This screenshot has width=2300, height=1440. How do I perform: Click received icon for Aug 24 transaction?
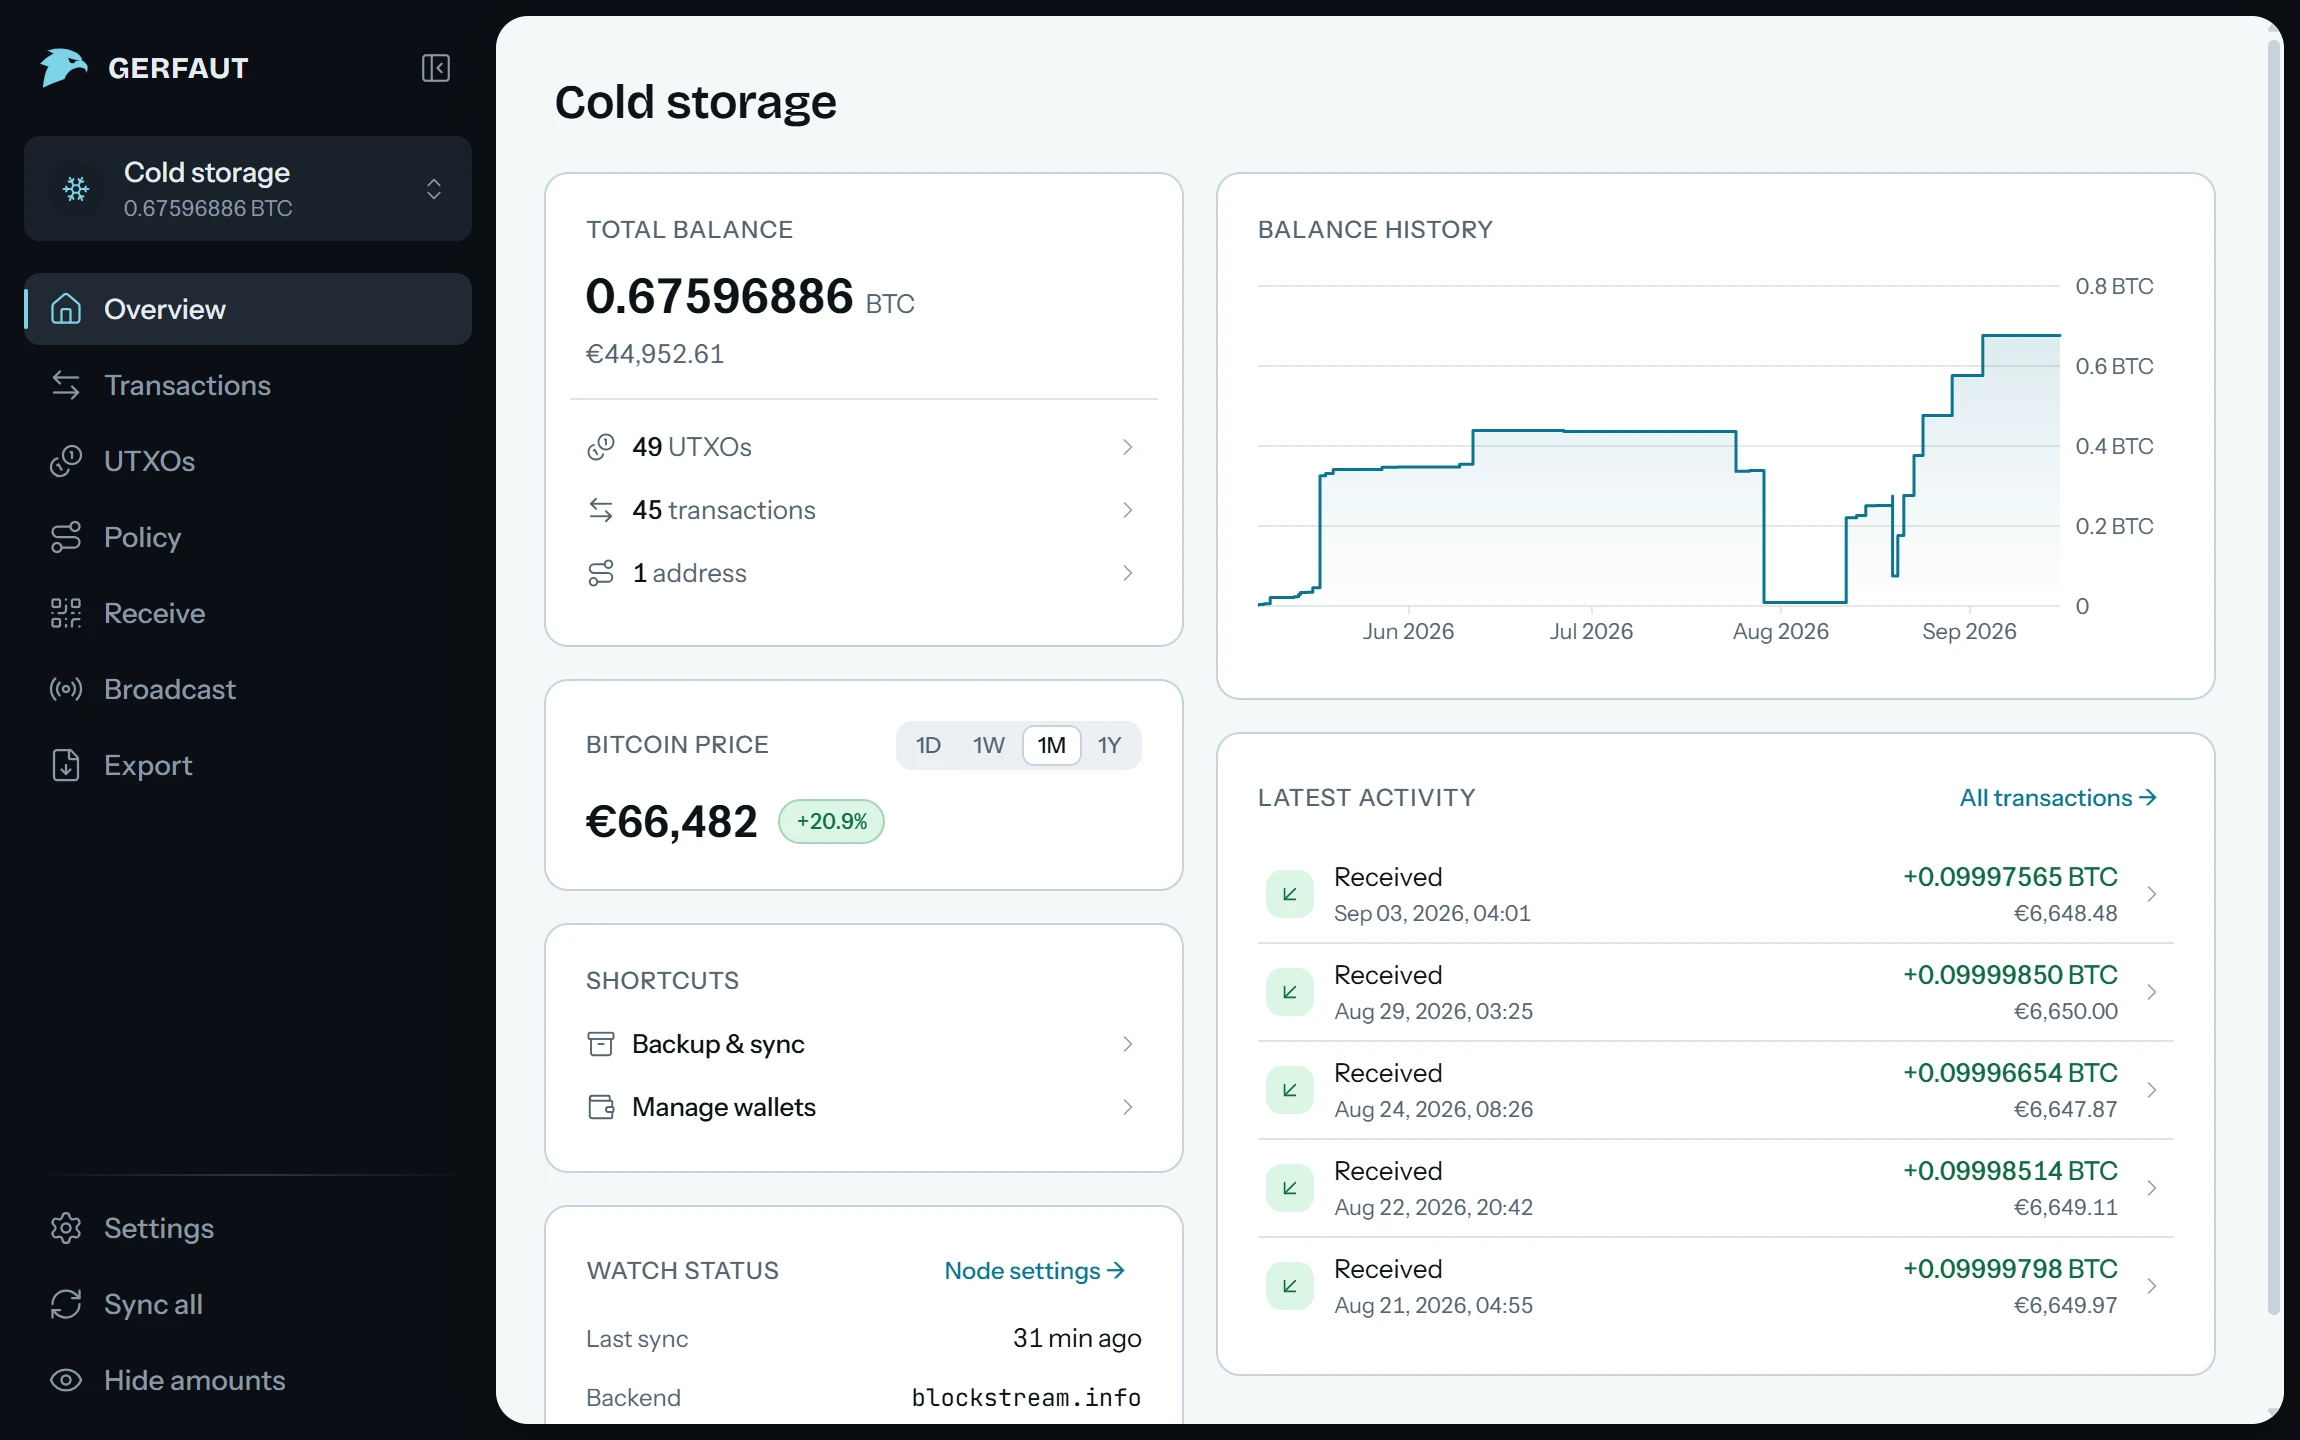(1290, 1090)
